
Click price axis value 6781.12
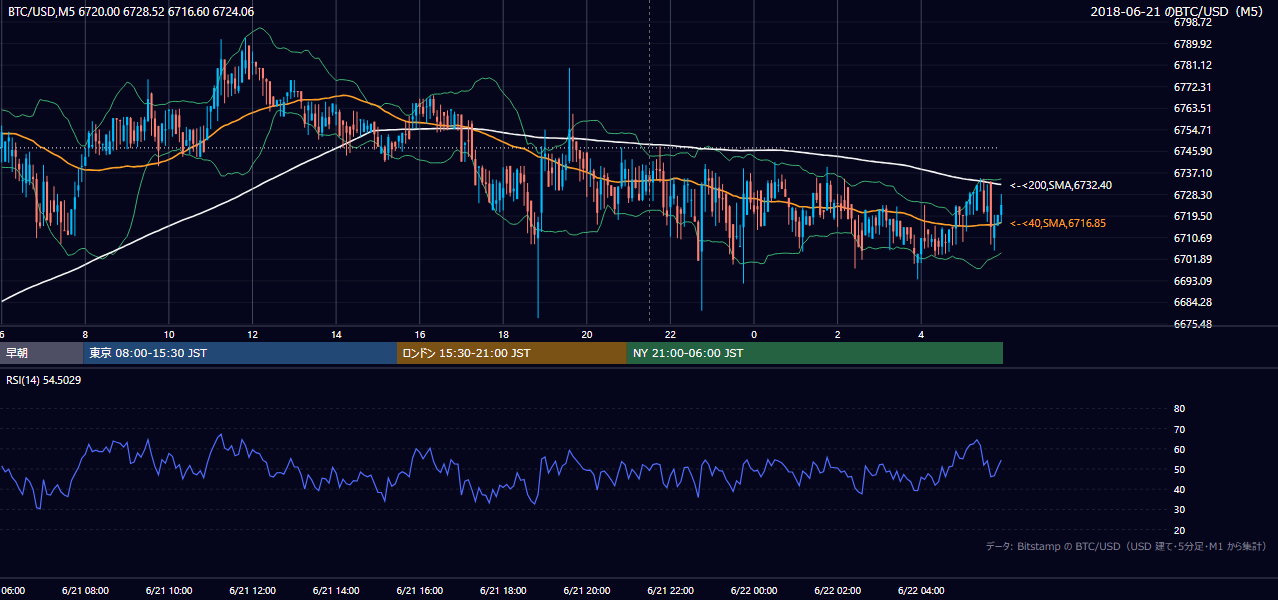1193,65
